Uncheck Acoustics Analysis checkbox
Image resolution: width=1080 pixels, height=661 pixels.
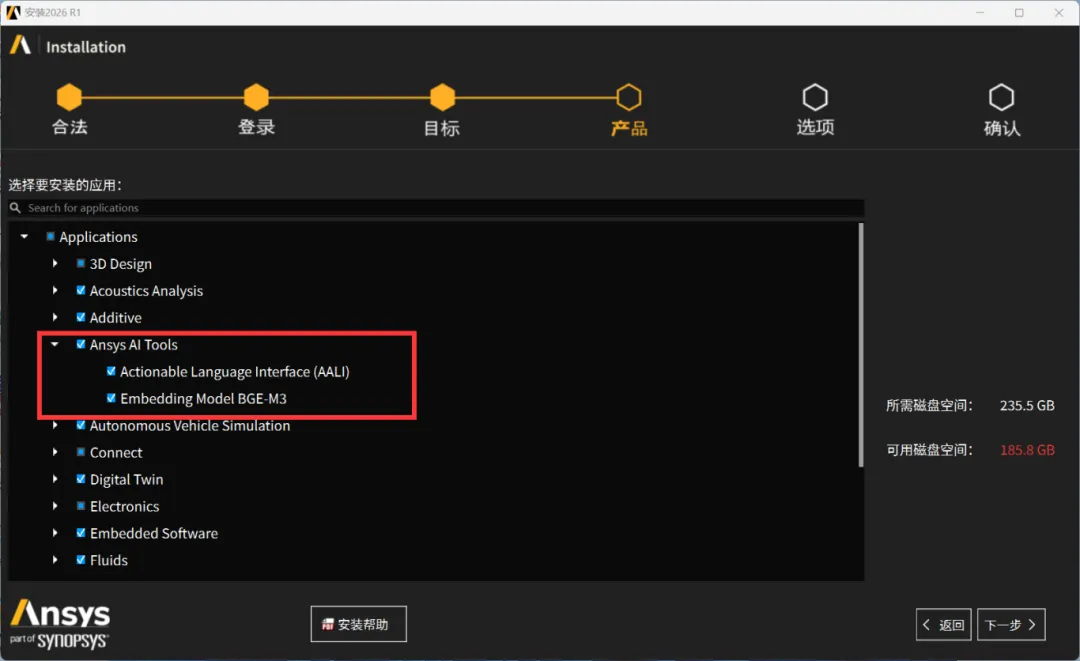pyautogui.click(x=81, y=290)
